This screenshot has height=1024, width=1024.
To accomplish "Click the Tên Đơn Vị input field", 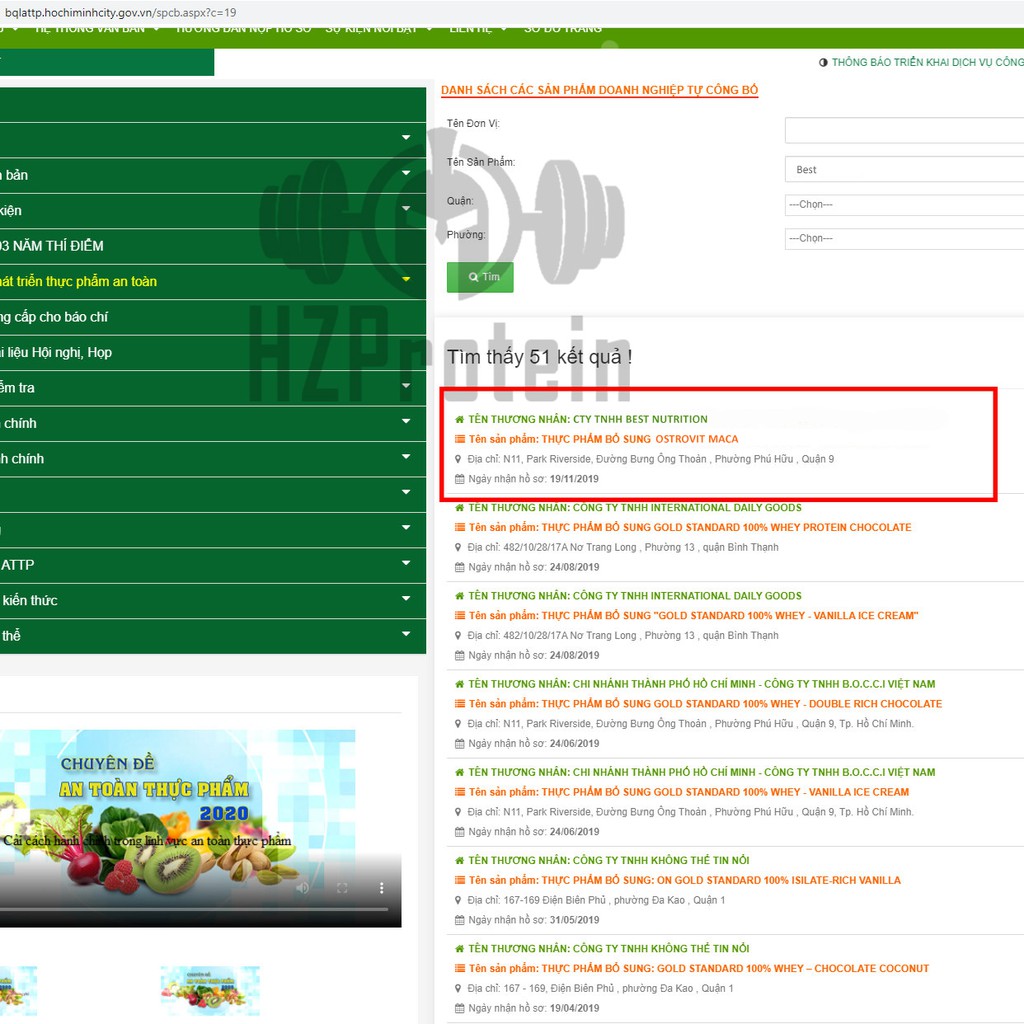I will [904, 131].
